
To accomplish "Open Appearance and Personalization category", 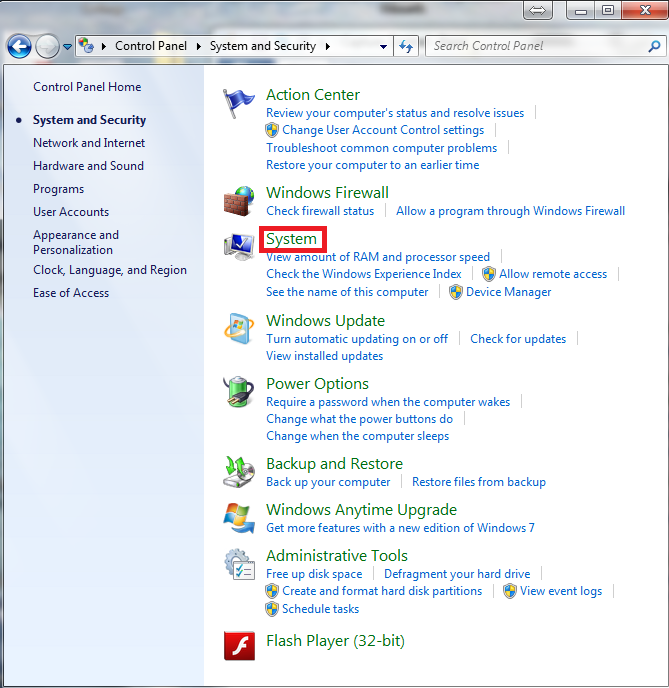I will pyautogui.click(x=76, y=242).
